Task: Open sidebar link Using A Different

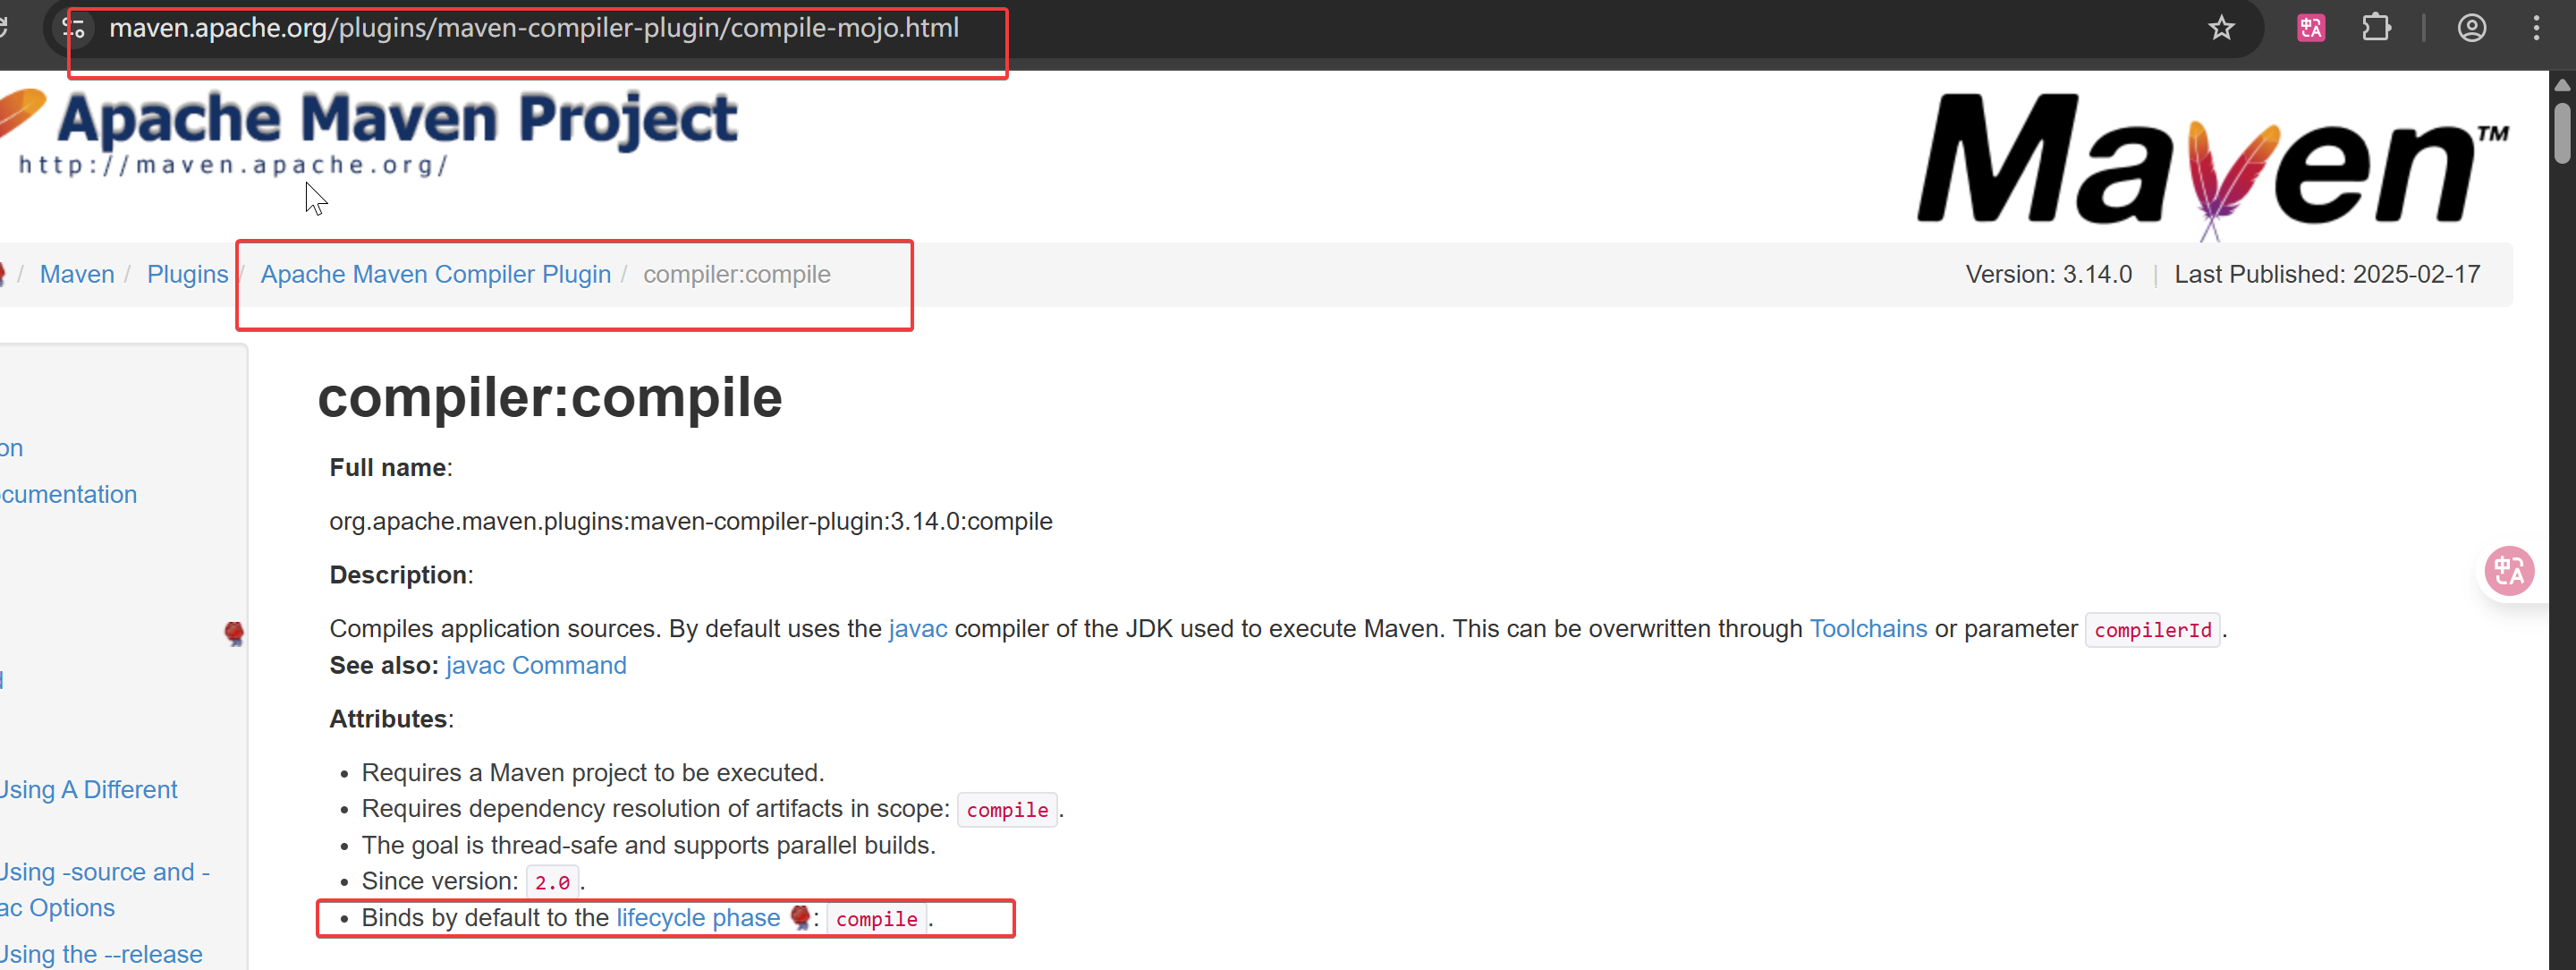Action: point(88,790)
